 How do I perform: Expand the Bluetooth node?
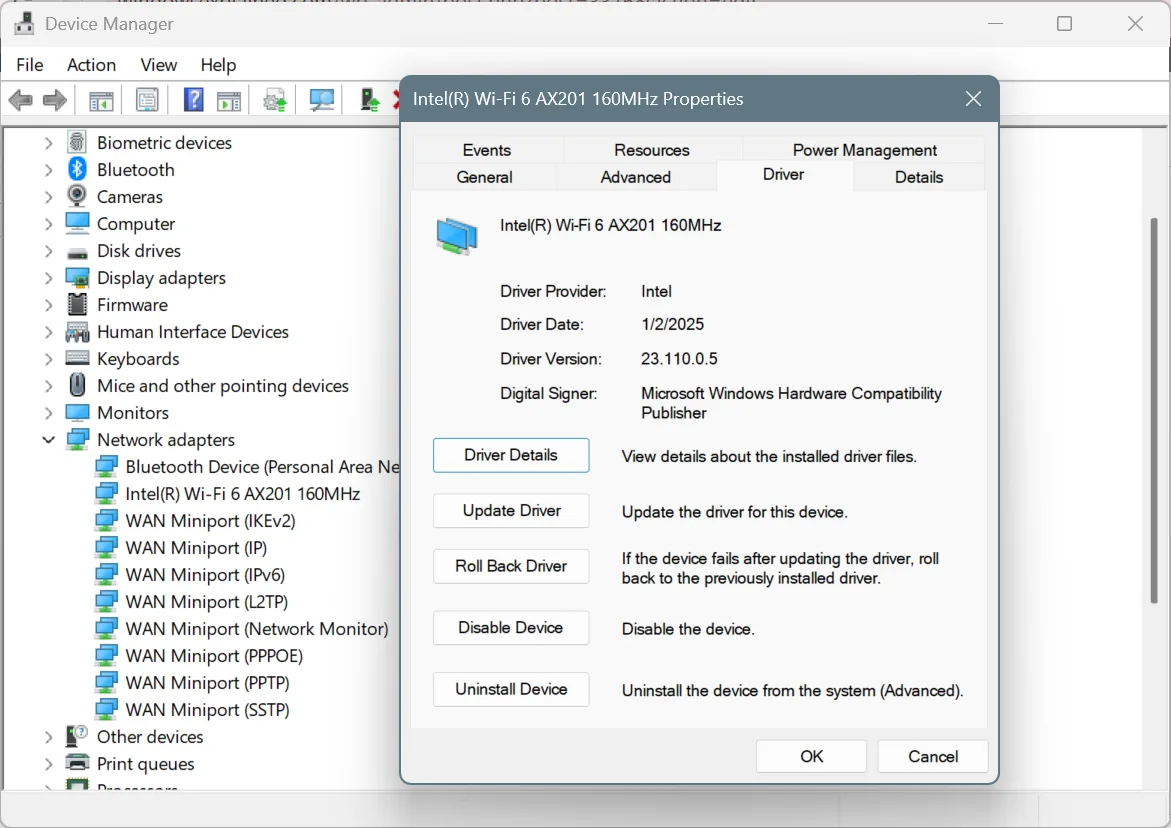click(49, 169)
